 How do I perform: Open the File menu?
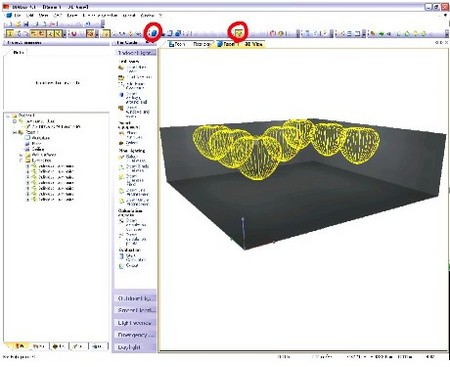(17, 15)
